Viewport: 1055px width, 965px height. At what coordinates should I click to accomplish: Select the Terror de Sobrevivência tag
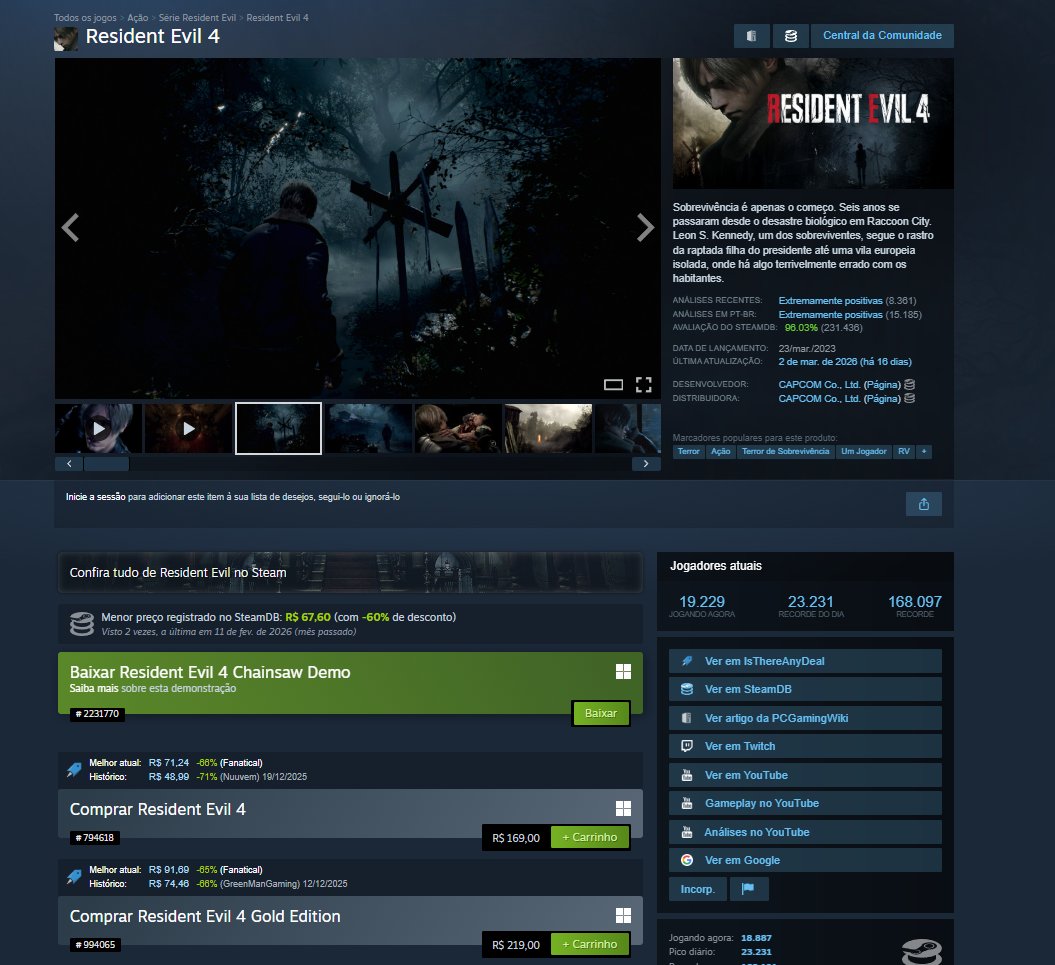pyautogui.click(x=785, y=452)
